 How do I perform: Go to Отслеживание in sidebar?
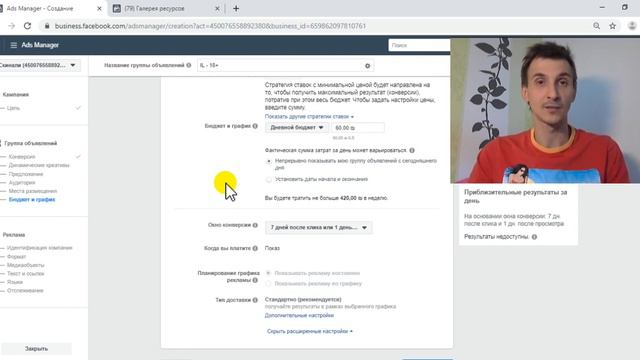(x=25, y=291)
